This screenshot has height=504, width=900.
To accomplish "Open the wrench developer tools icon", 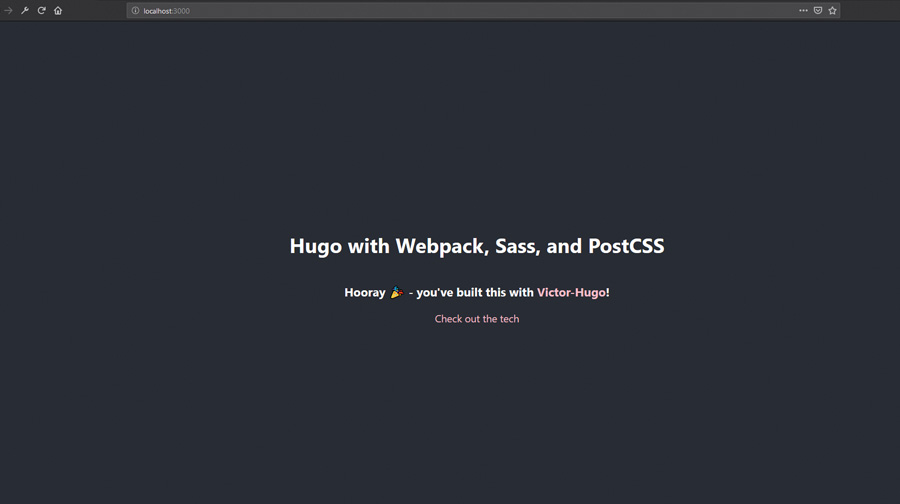I will pyautogui.click(x=25, y=10).
